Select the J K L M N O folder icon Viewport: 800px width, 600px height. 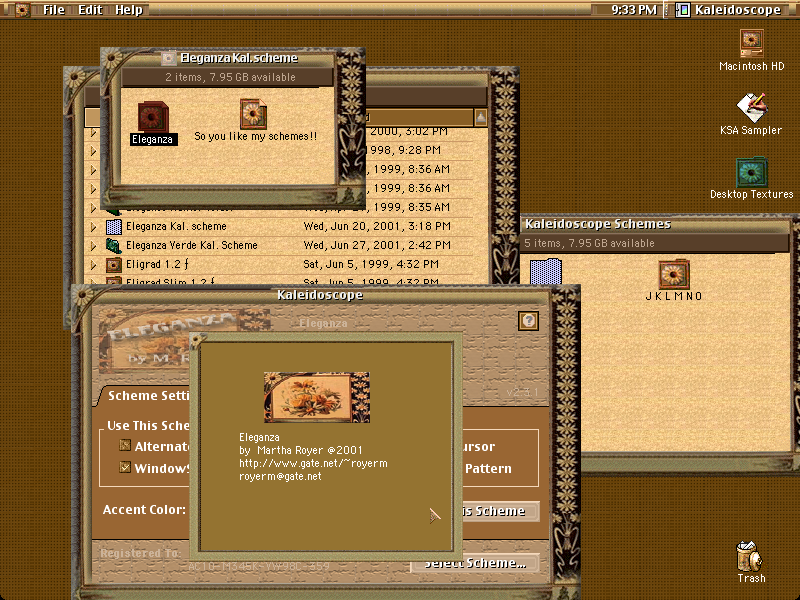[673, 274]
